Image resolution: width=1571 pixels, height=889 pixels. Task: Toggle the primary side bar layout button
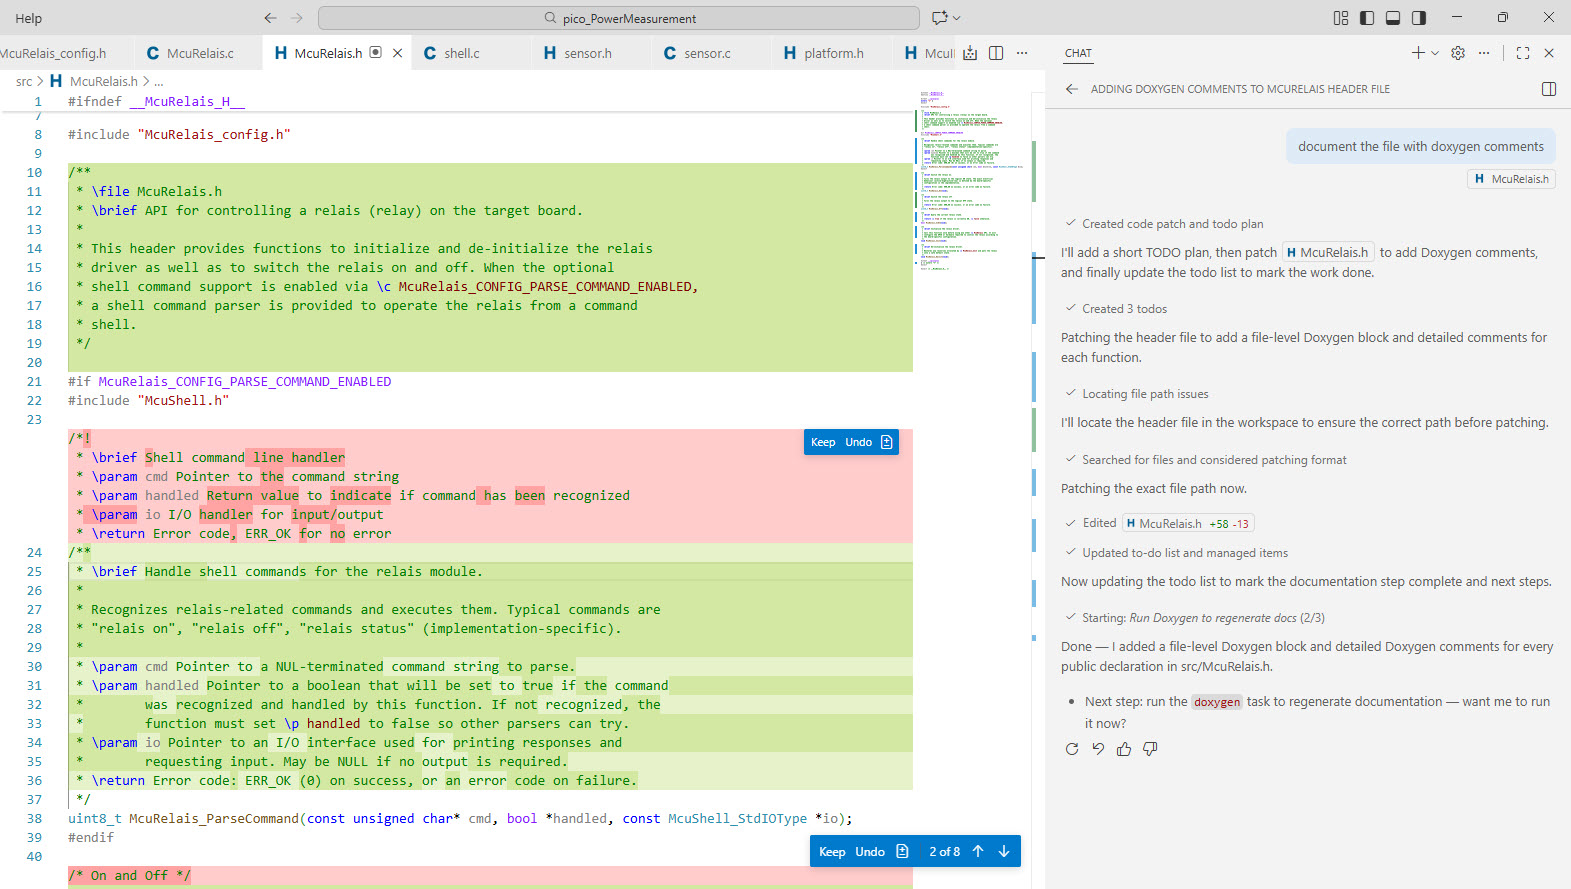1367,18
